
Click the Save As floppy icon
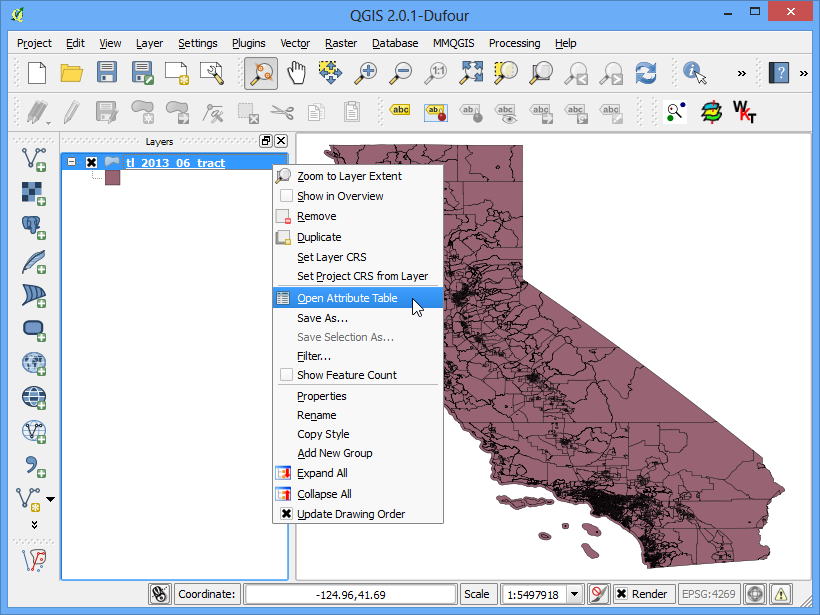142,73
